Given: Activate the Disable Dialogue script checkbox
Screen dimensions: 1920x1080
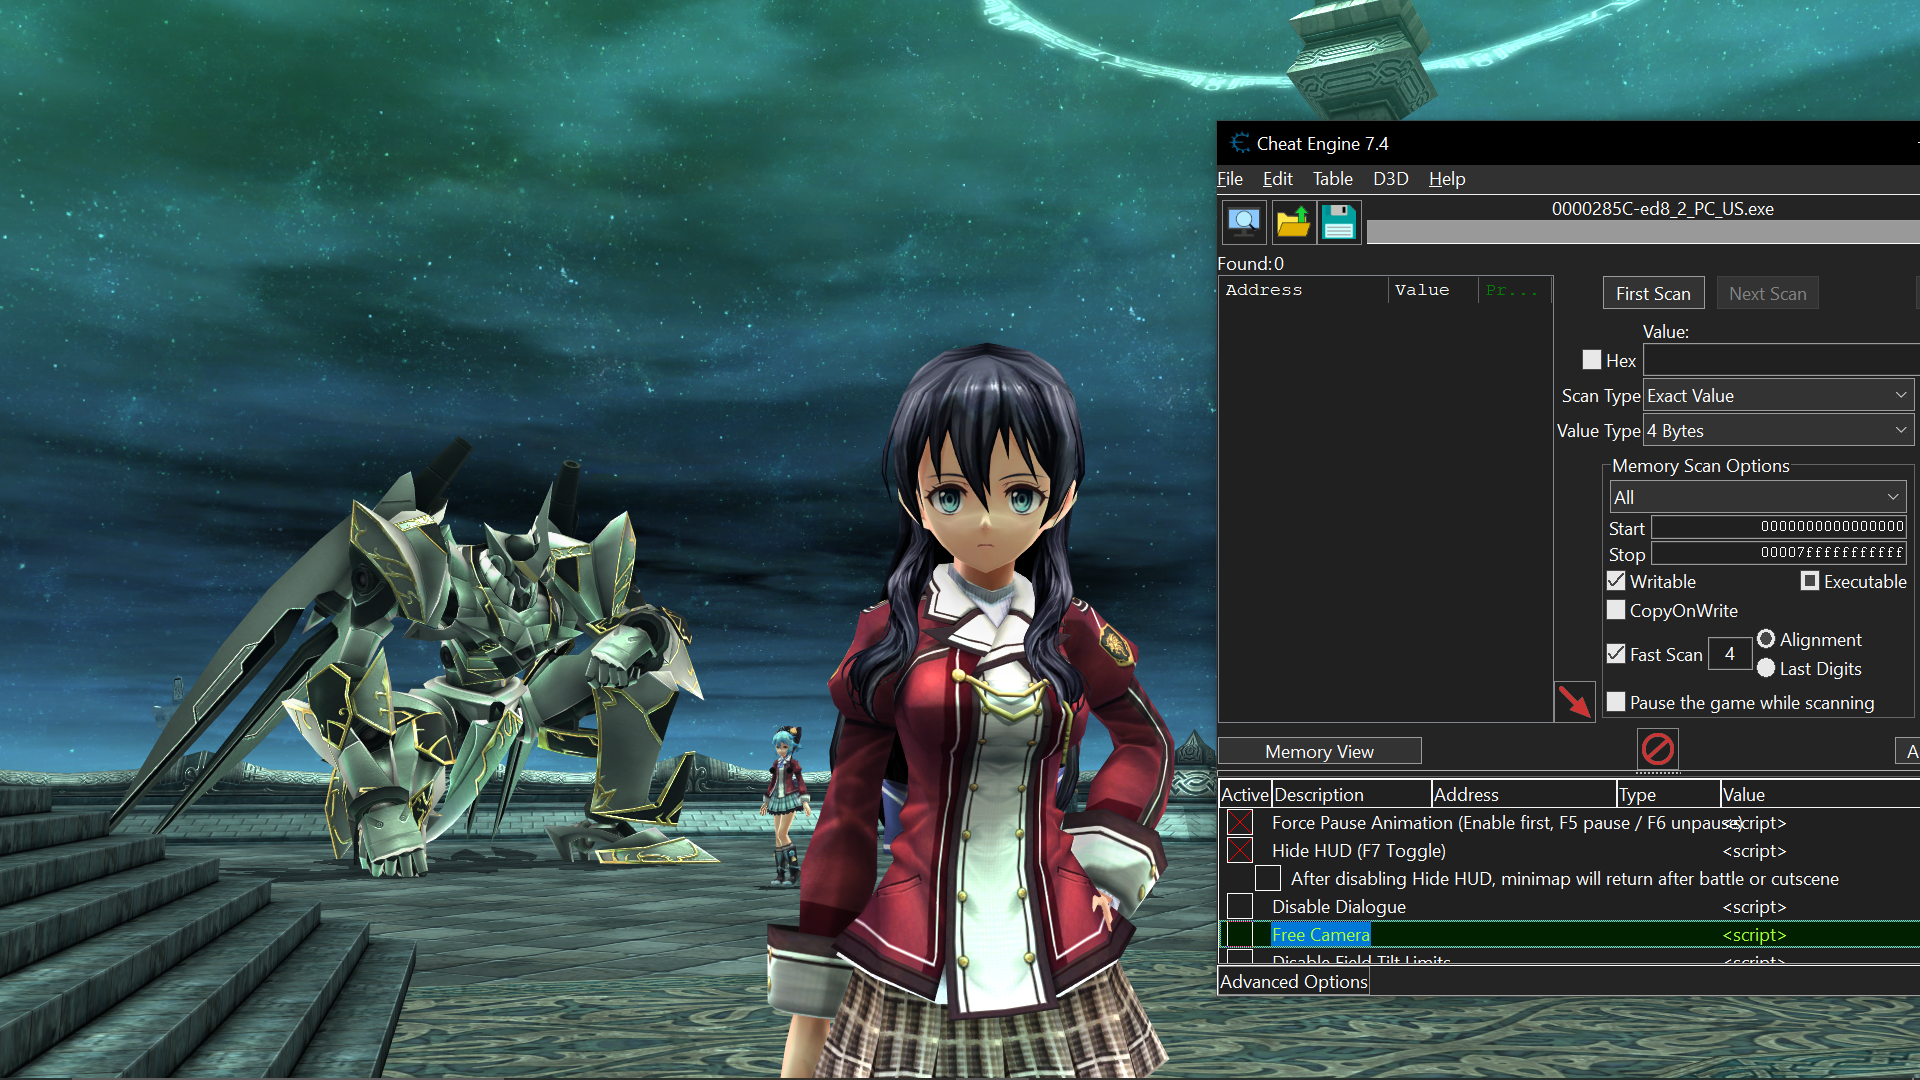Looking at the screenshot, I should click(x=1240, y=906).
